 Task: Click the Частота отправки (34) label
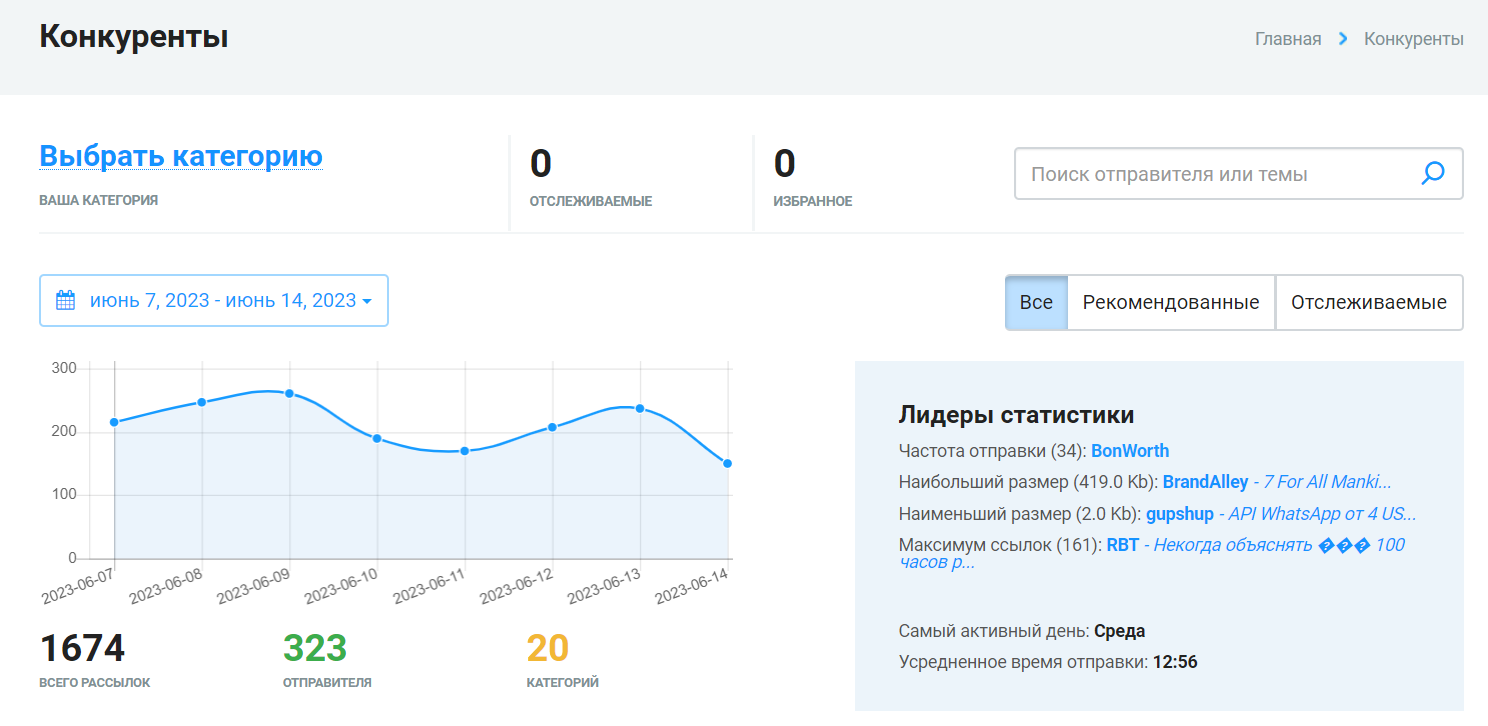pos(993,451)
